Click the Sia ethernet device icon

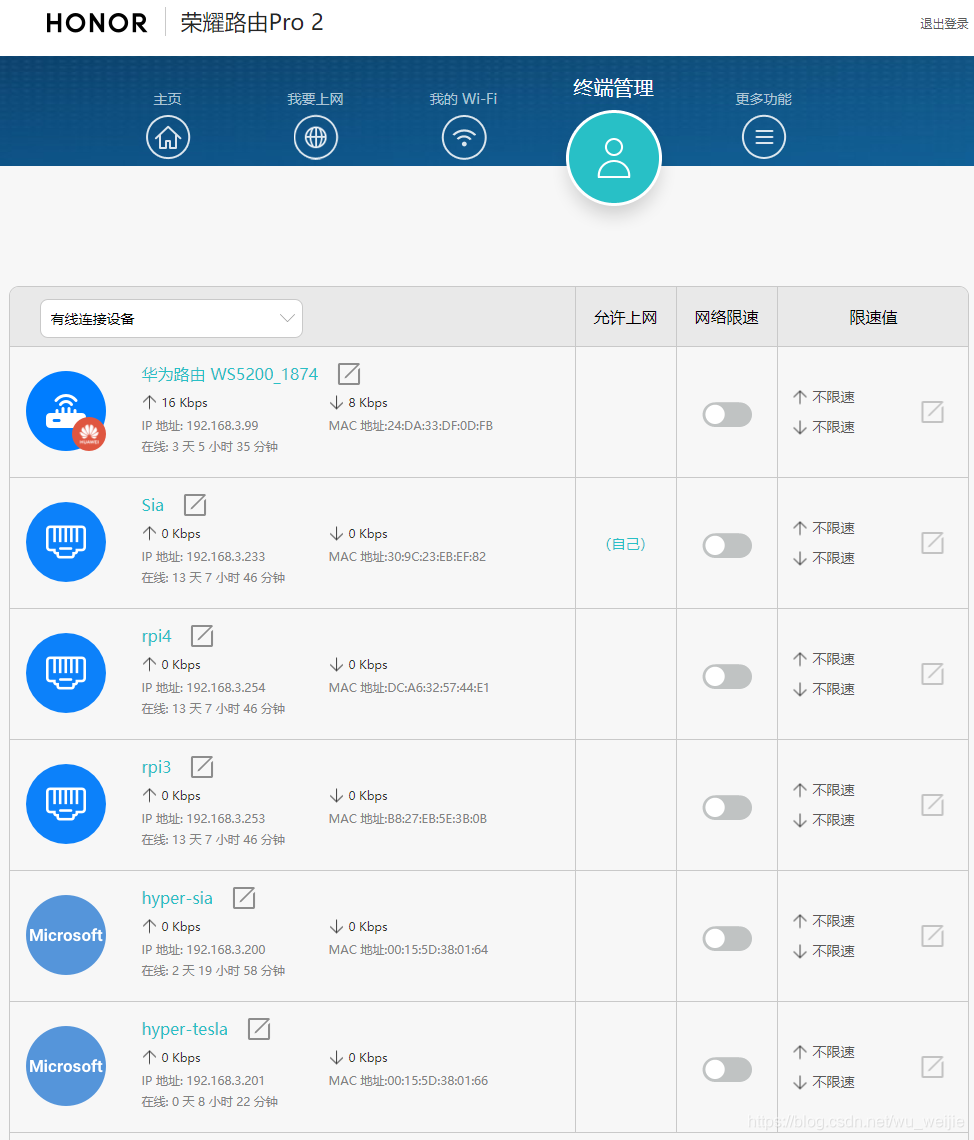click(66, 542)
